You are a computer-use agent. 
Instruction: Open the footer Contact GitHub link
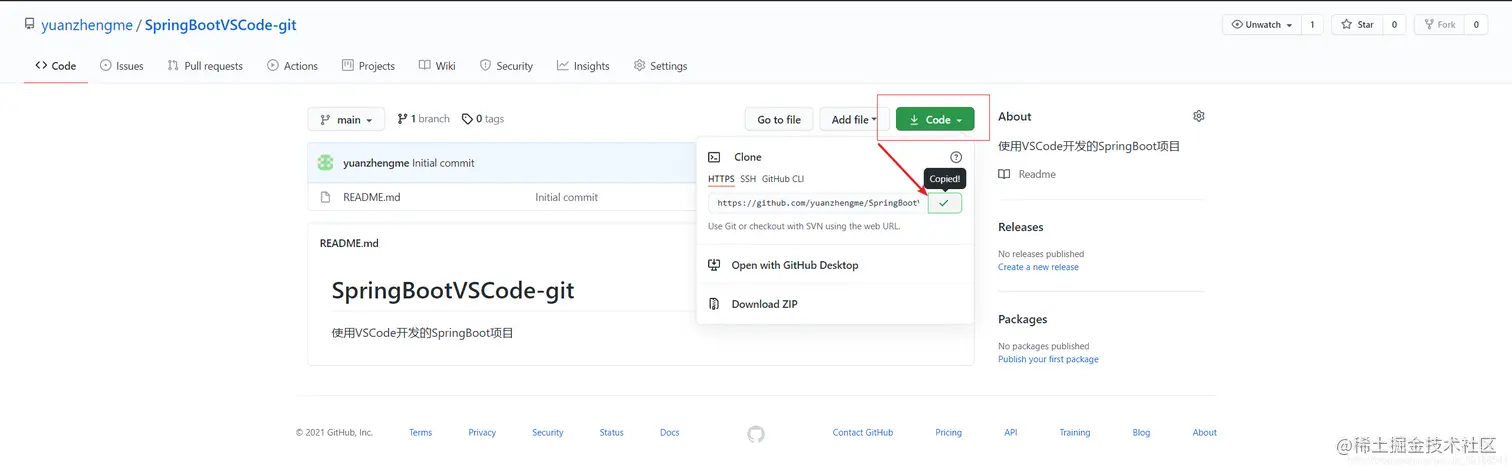[x=863, y=433]
